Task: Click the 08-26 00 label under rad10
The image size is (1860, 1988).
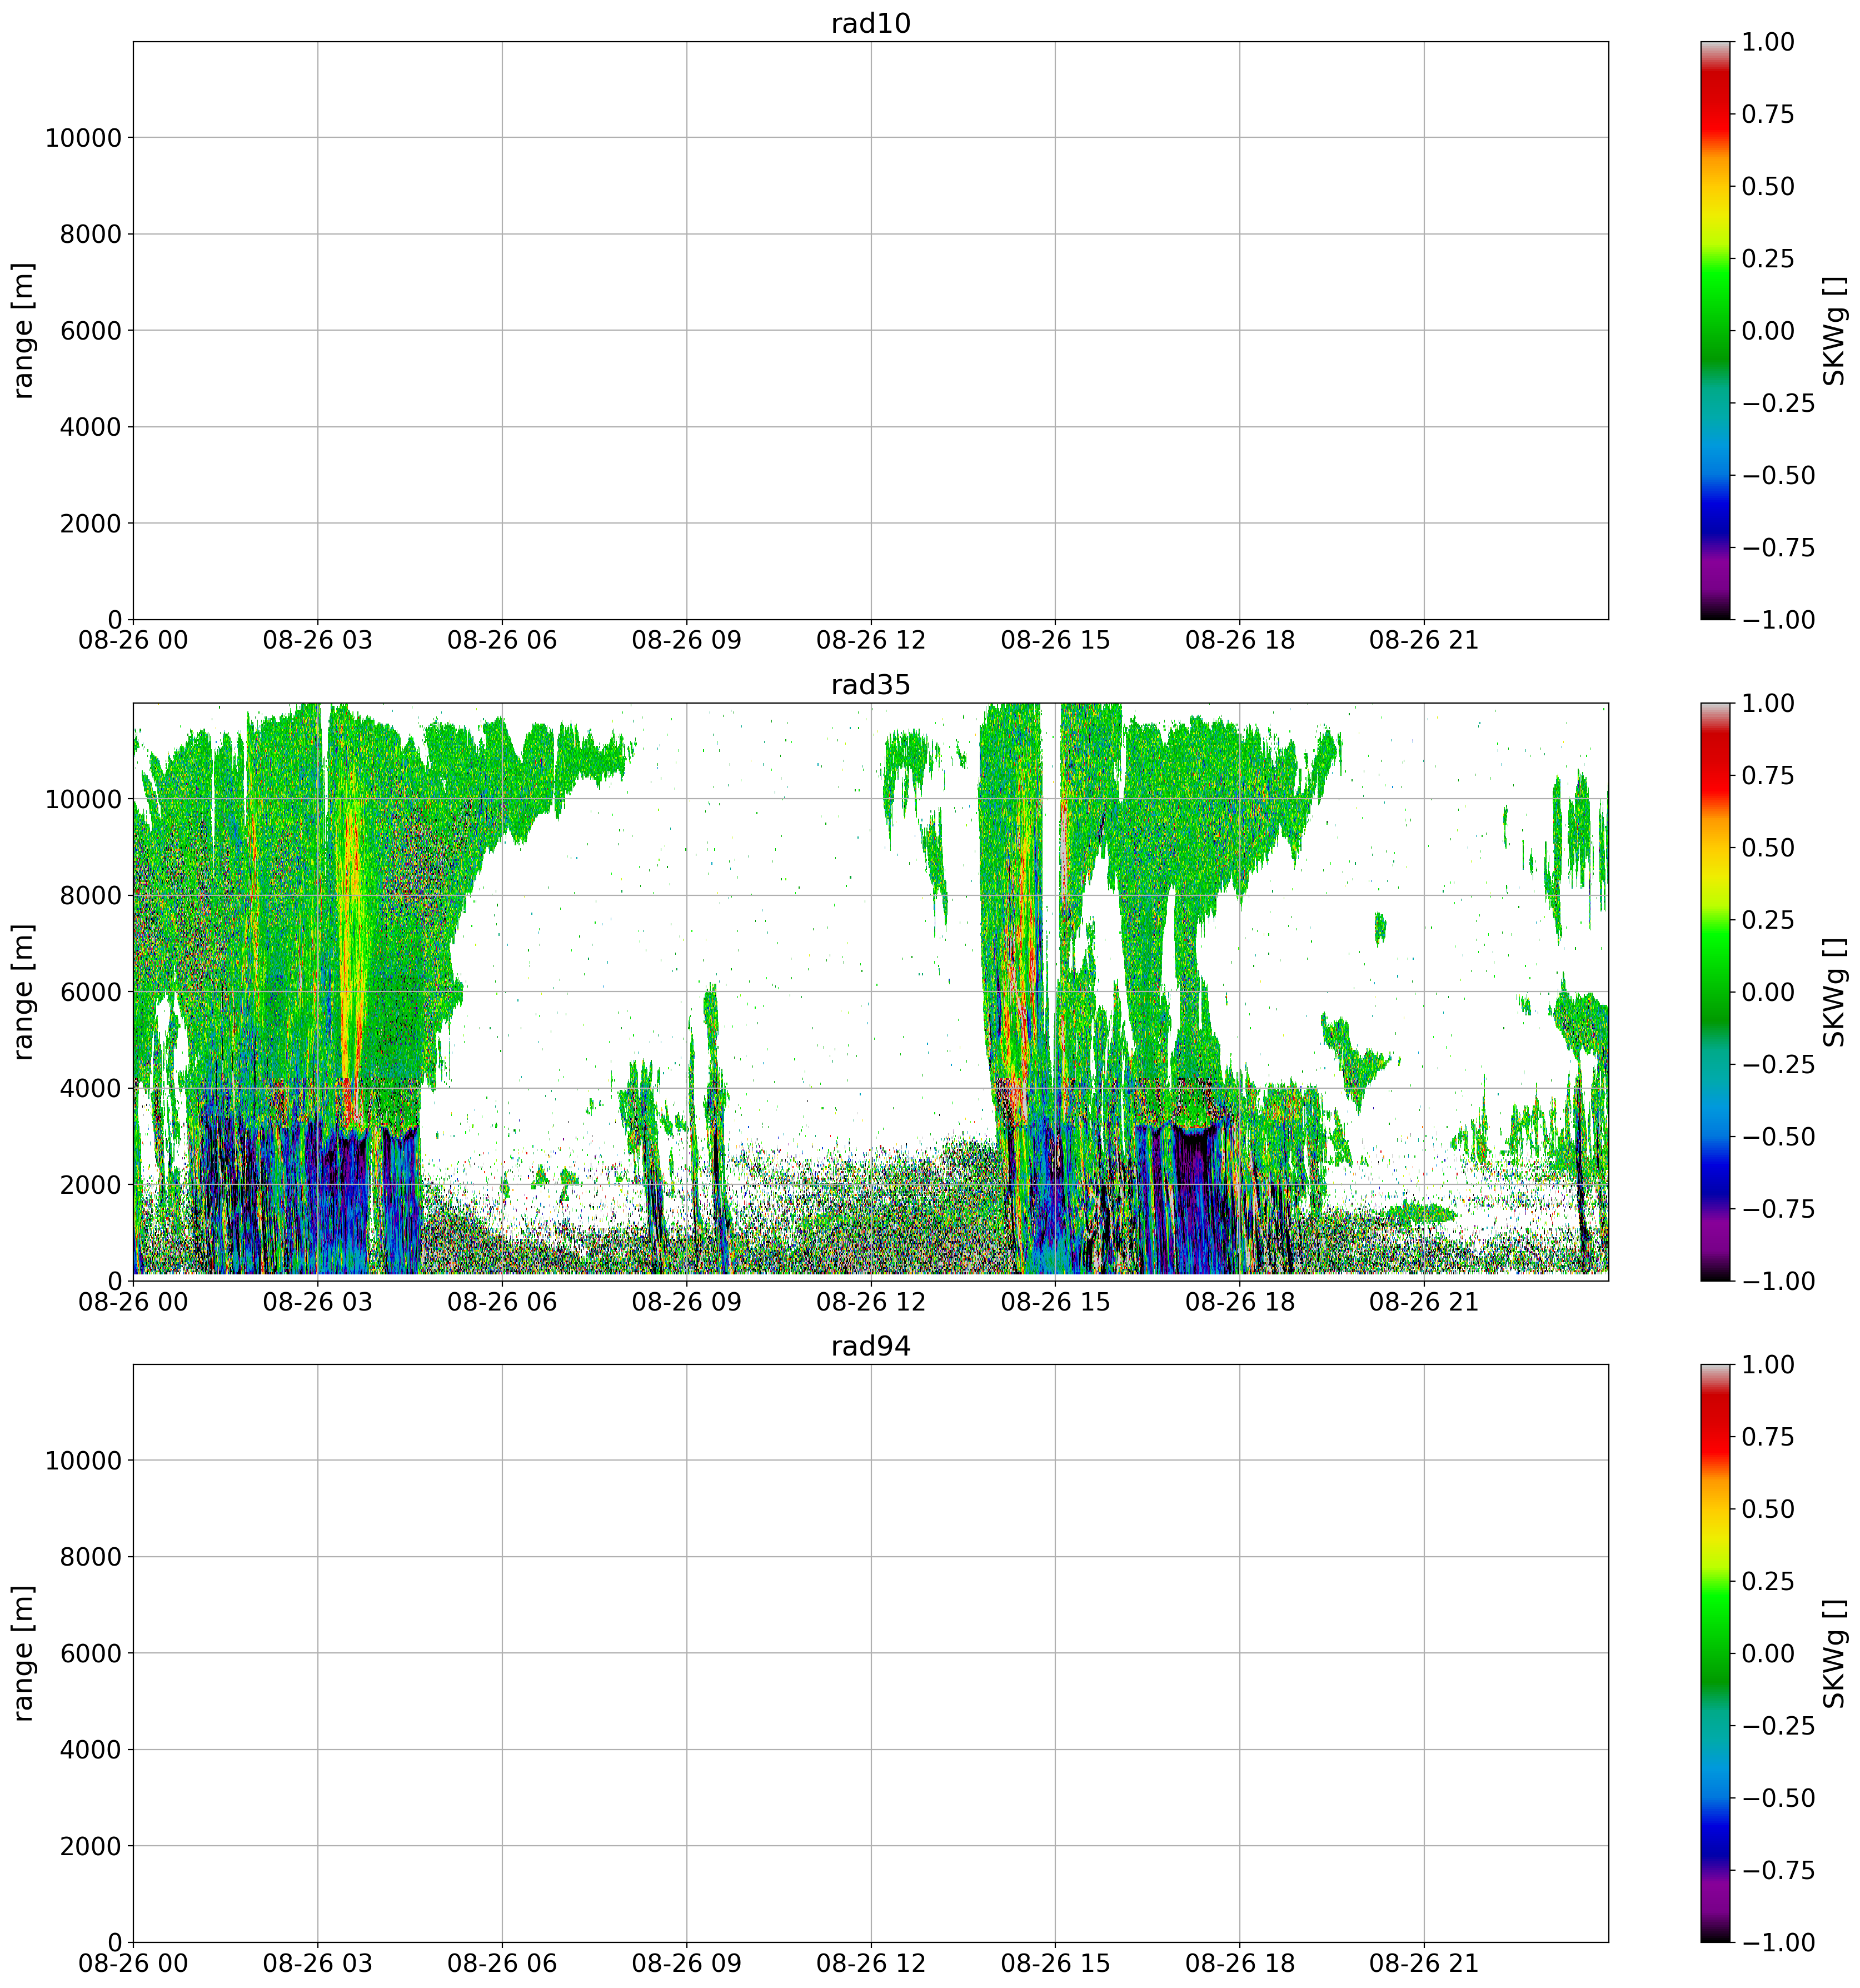Action: coord(133,641)
